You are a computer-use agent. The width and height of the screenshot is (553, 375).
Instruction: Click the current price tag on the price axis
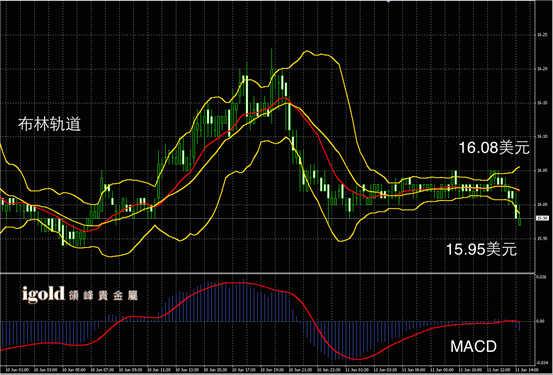click(x=542, y=219)
